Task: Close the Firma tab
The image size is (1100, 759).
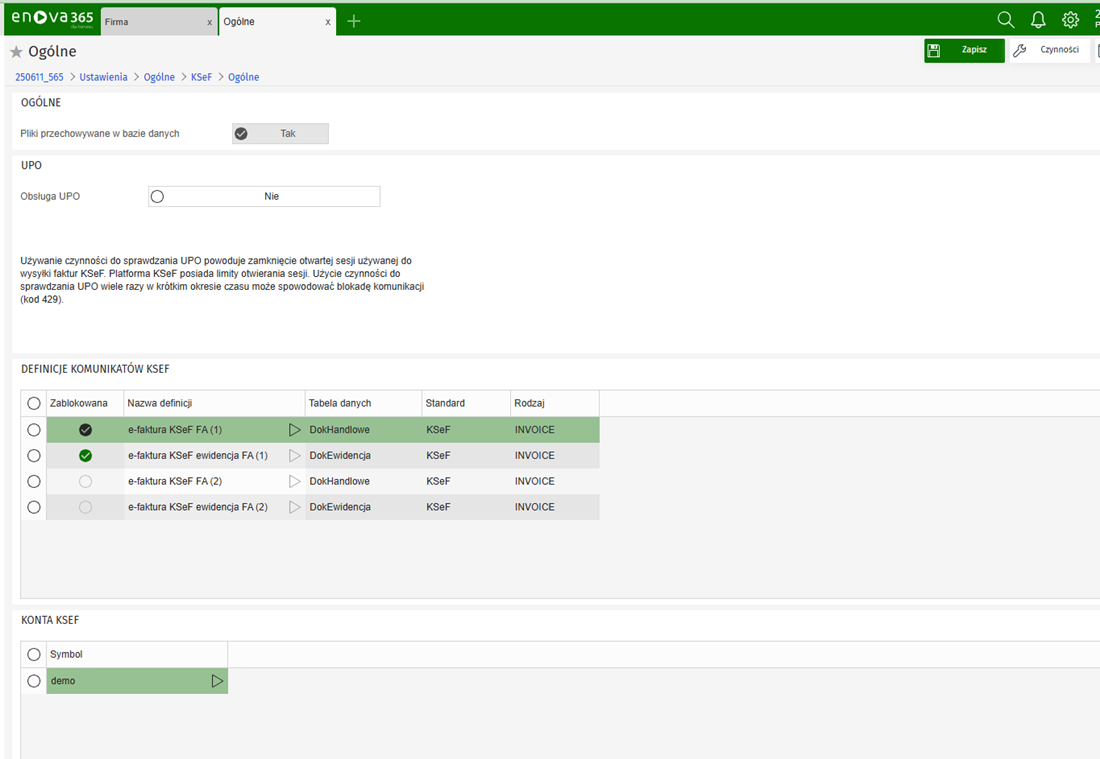Action: (209, 22)
